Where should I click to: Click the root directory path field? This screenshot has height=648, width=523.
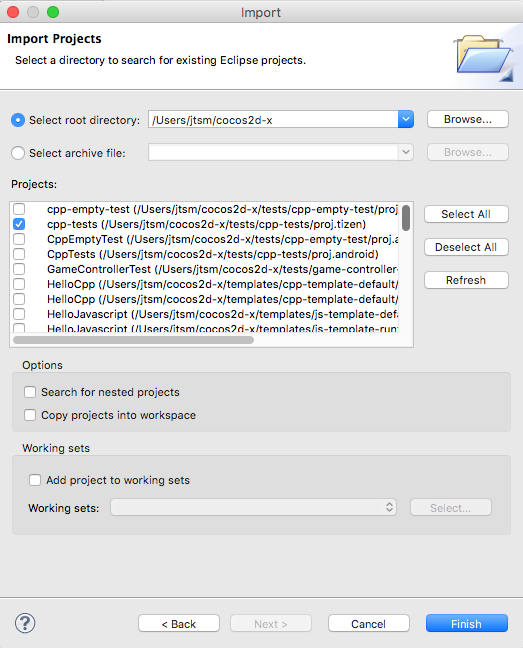pyautogui.click(x=273, y=120)
